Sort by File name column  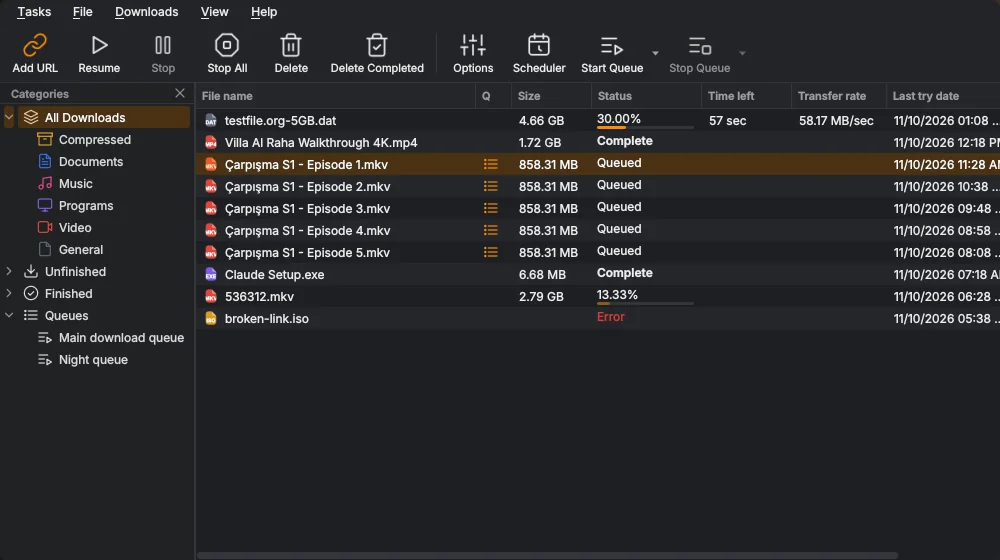(x=335, y=96)
